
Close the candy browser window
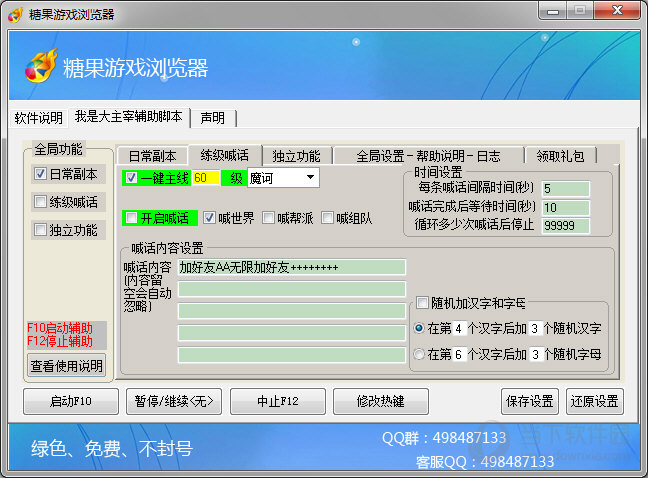(617, 11)
